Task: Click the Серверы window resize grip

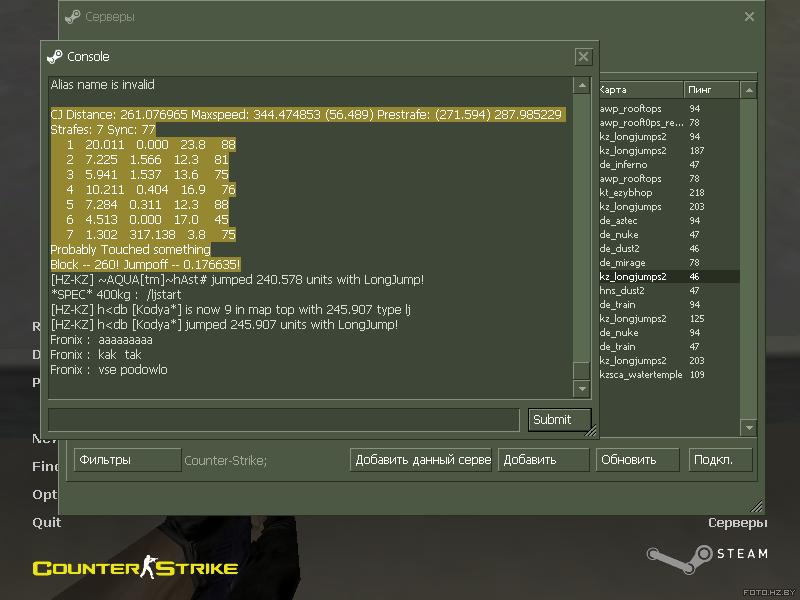Action: tap(757, 506)
